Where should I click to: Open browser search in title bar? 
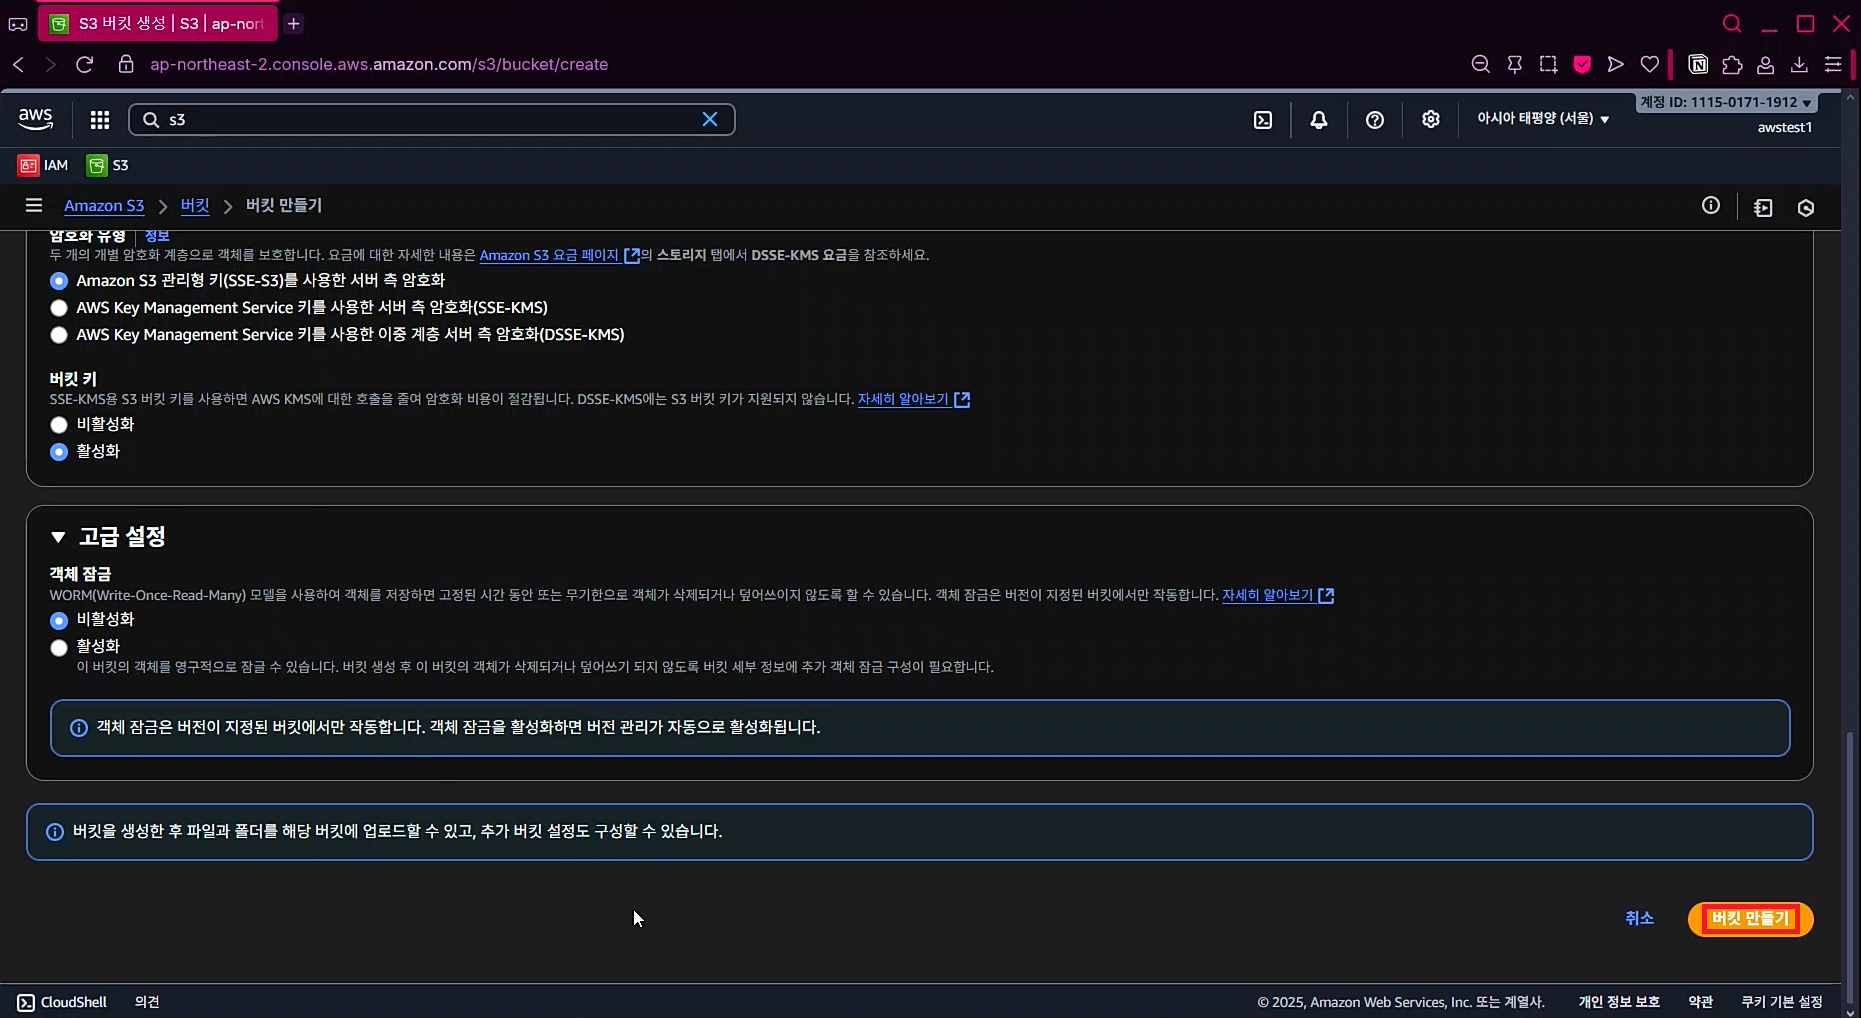click(x=1732, y=23)
